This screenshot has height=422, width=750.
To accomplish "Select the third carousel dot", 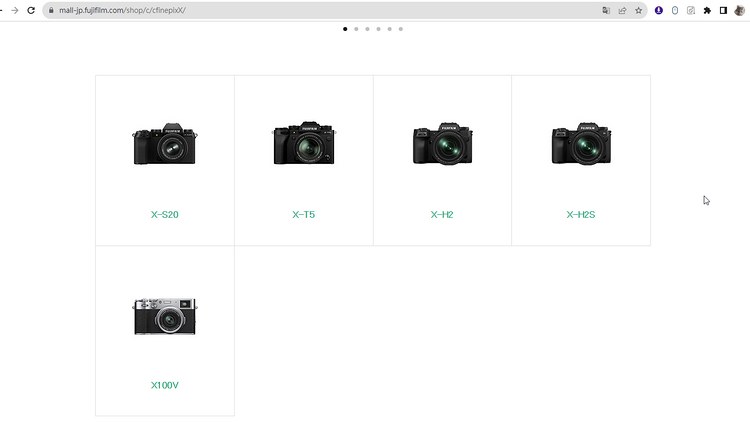I will (x=367, y=29).
